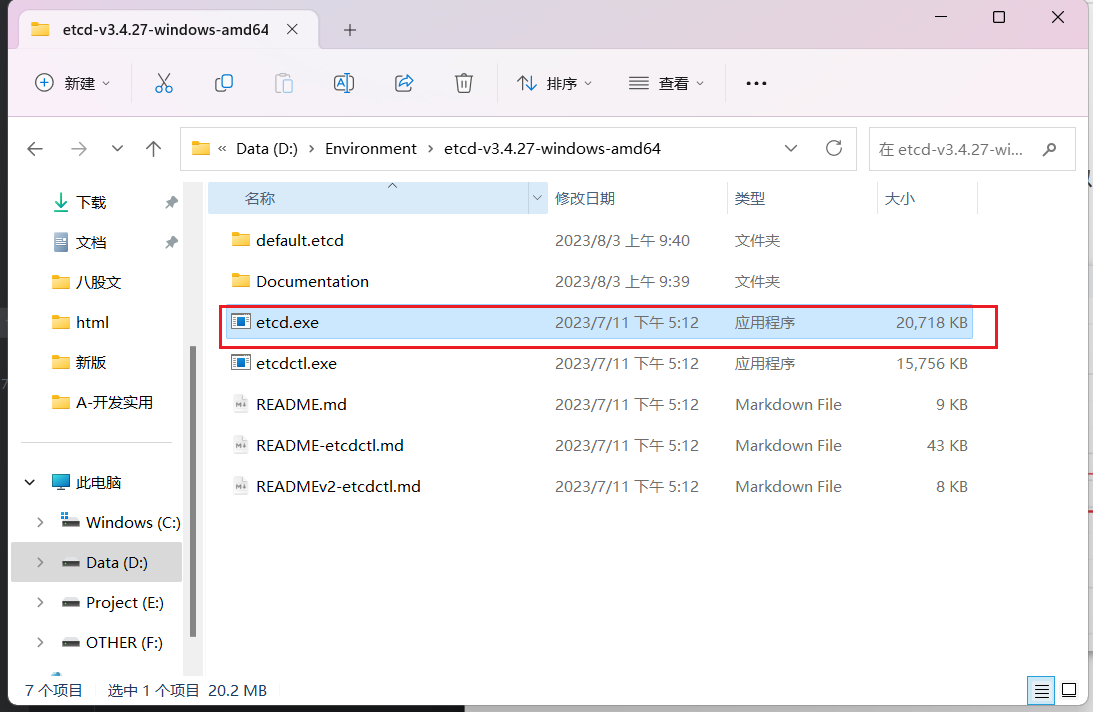The width and height of the screenshot is (1093, 712).
Task: Navigate to Data (D:) breadcrumb
Action: point(267,149)
